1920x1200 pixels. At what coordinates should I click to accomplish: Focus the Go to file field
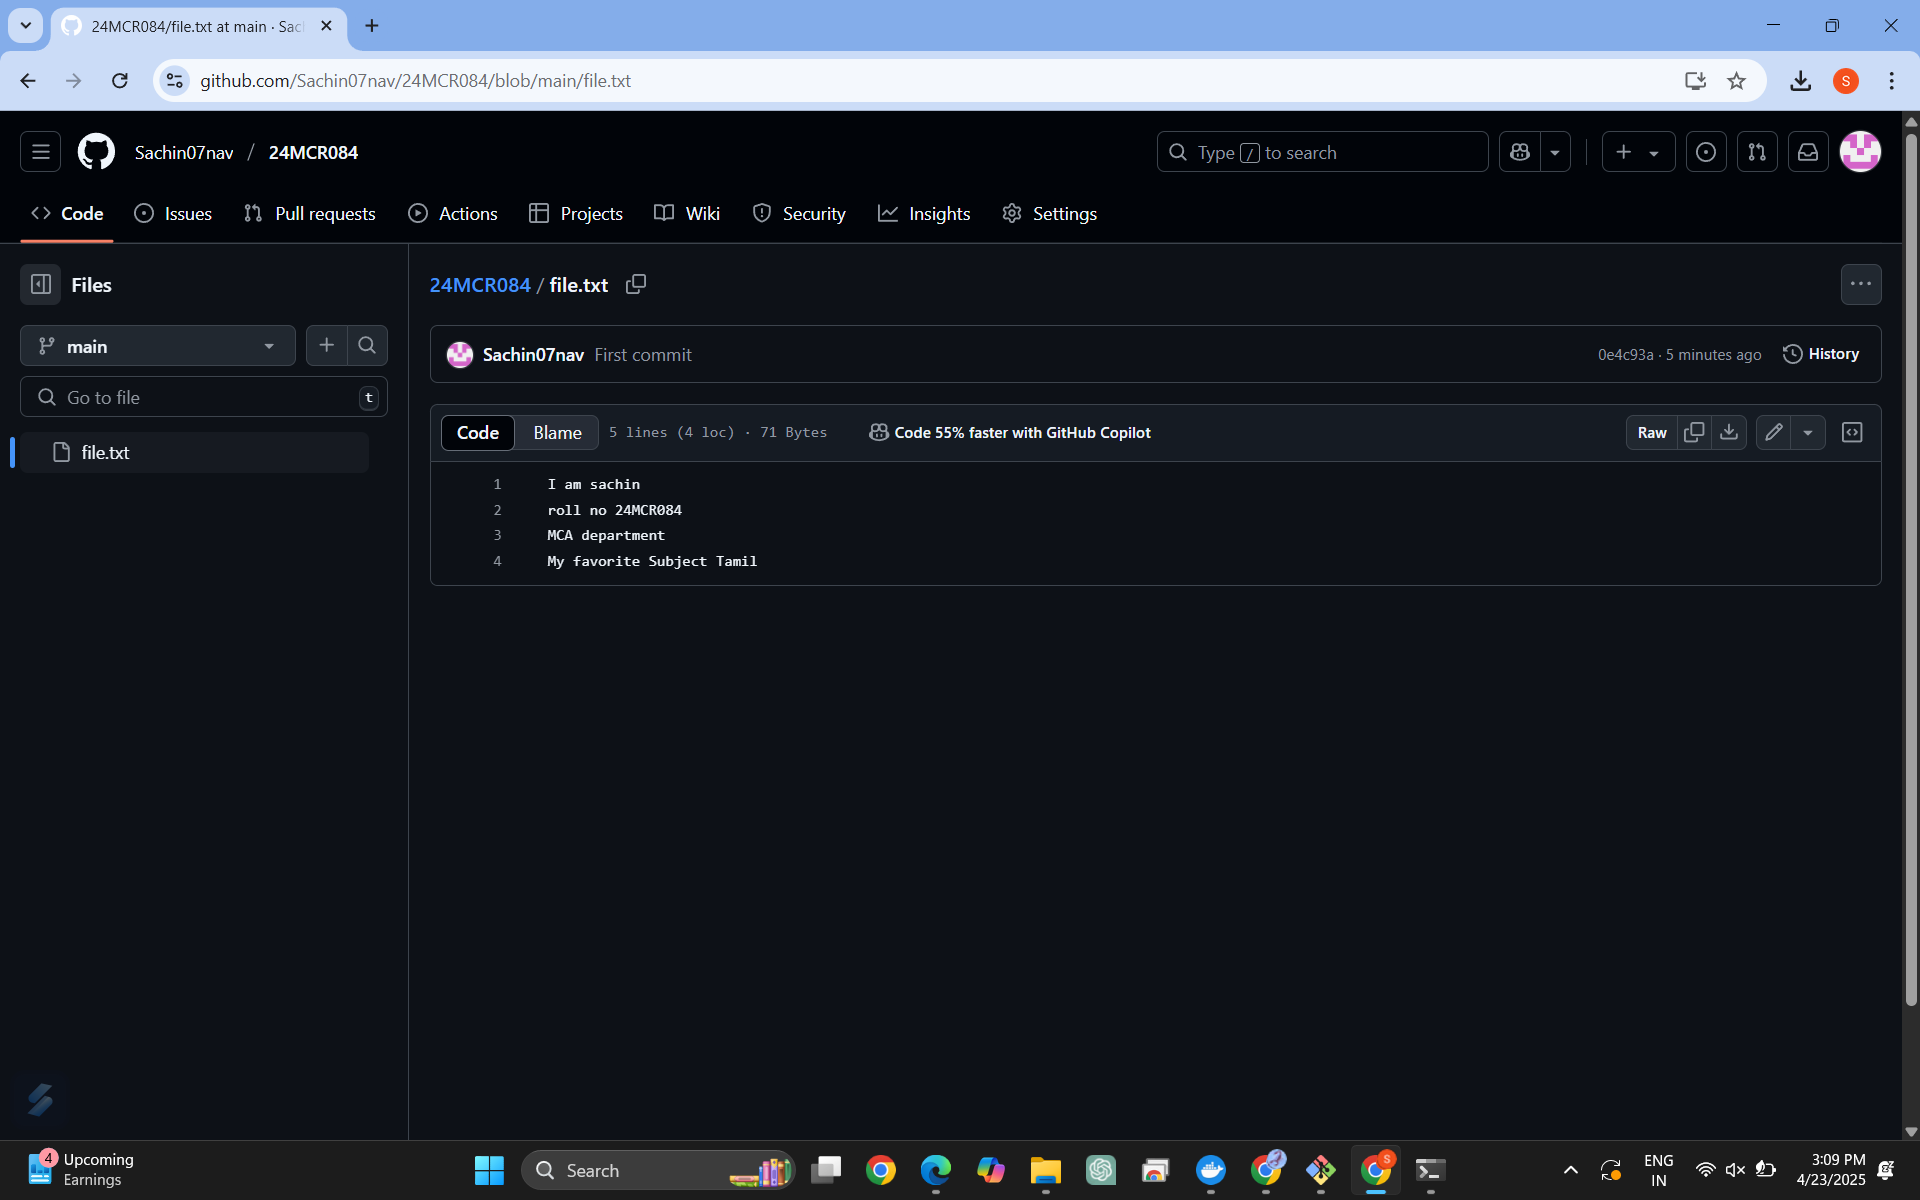[x=204, y=397]
